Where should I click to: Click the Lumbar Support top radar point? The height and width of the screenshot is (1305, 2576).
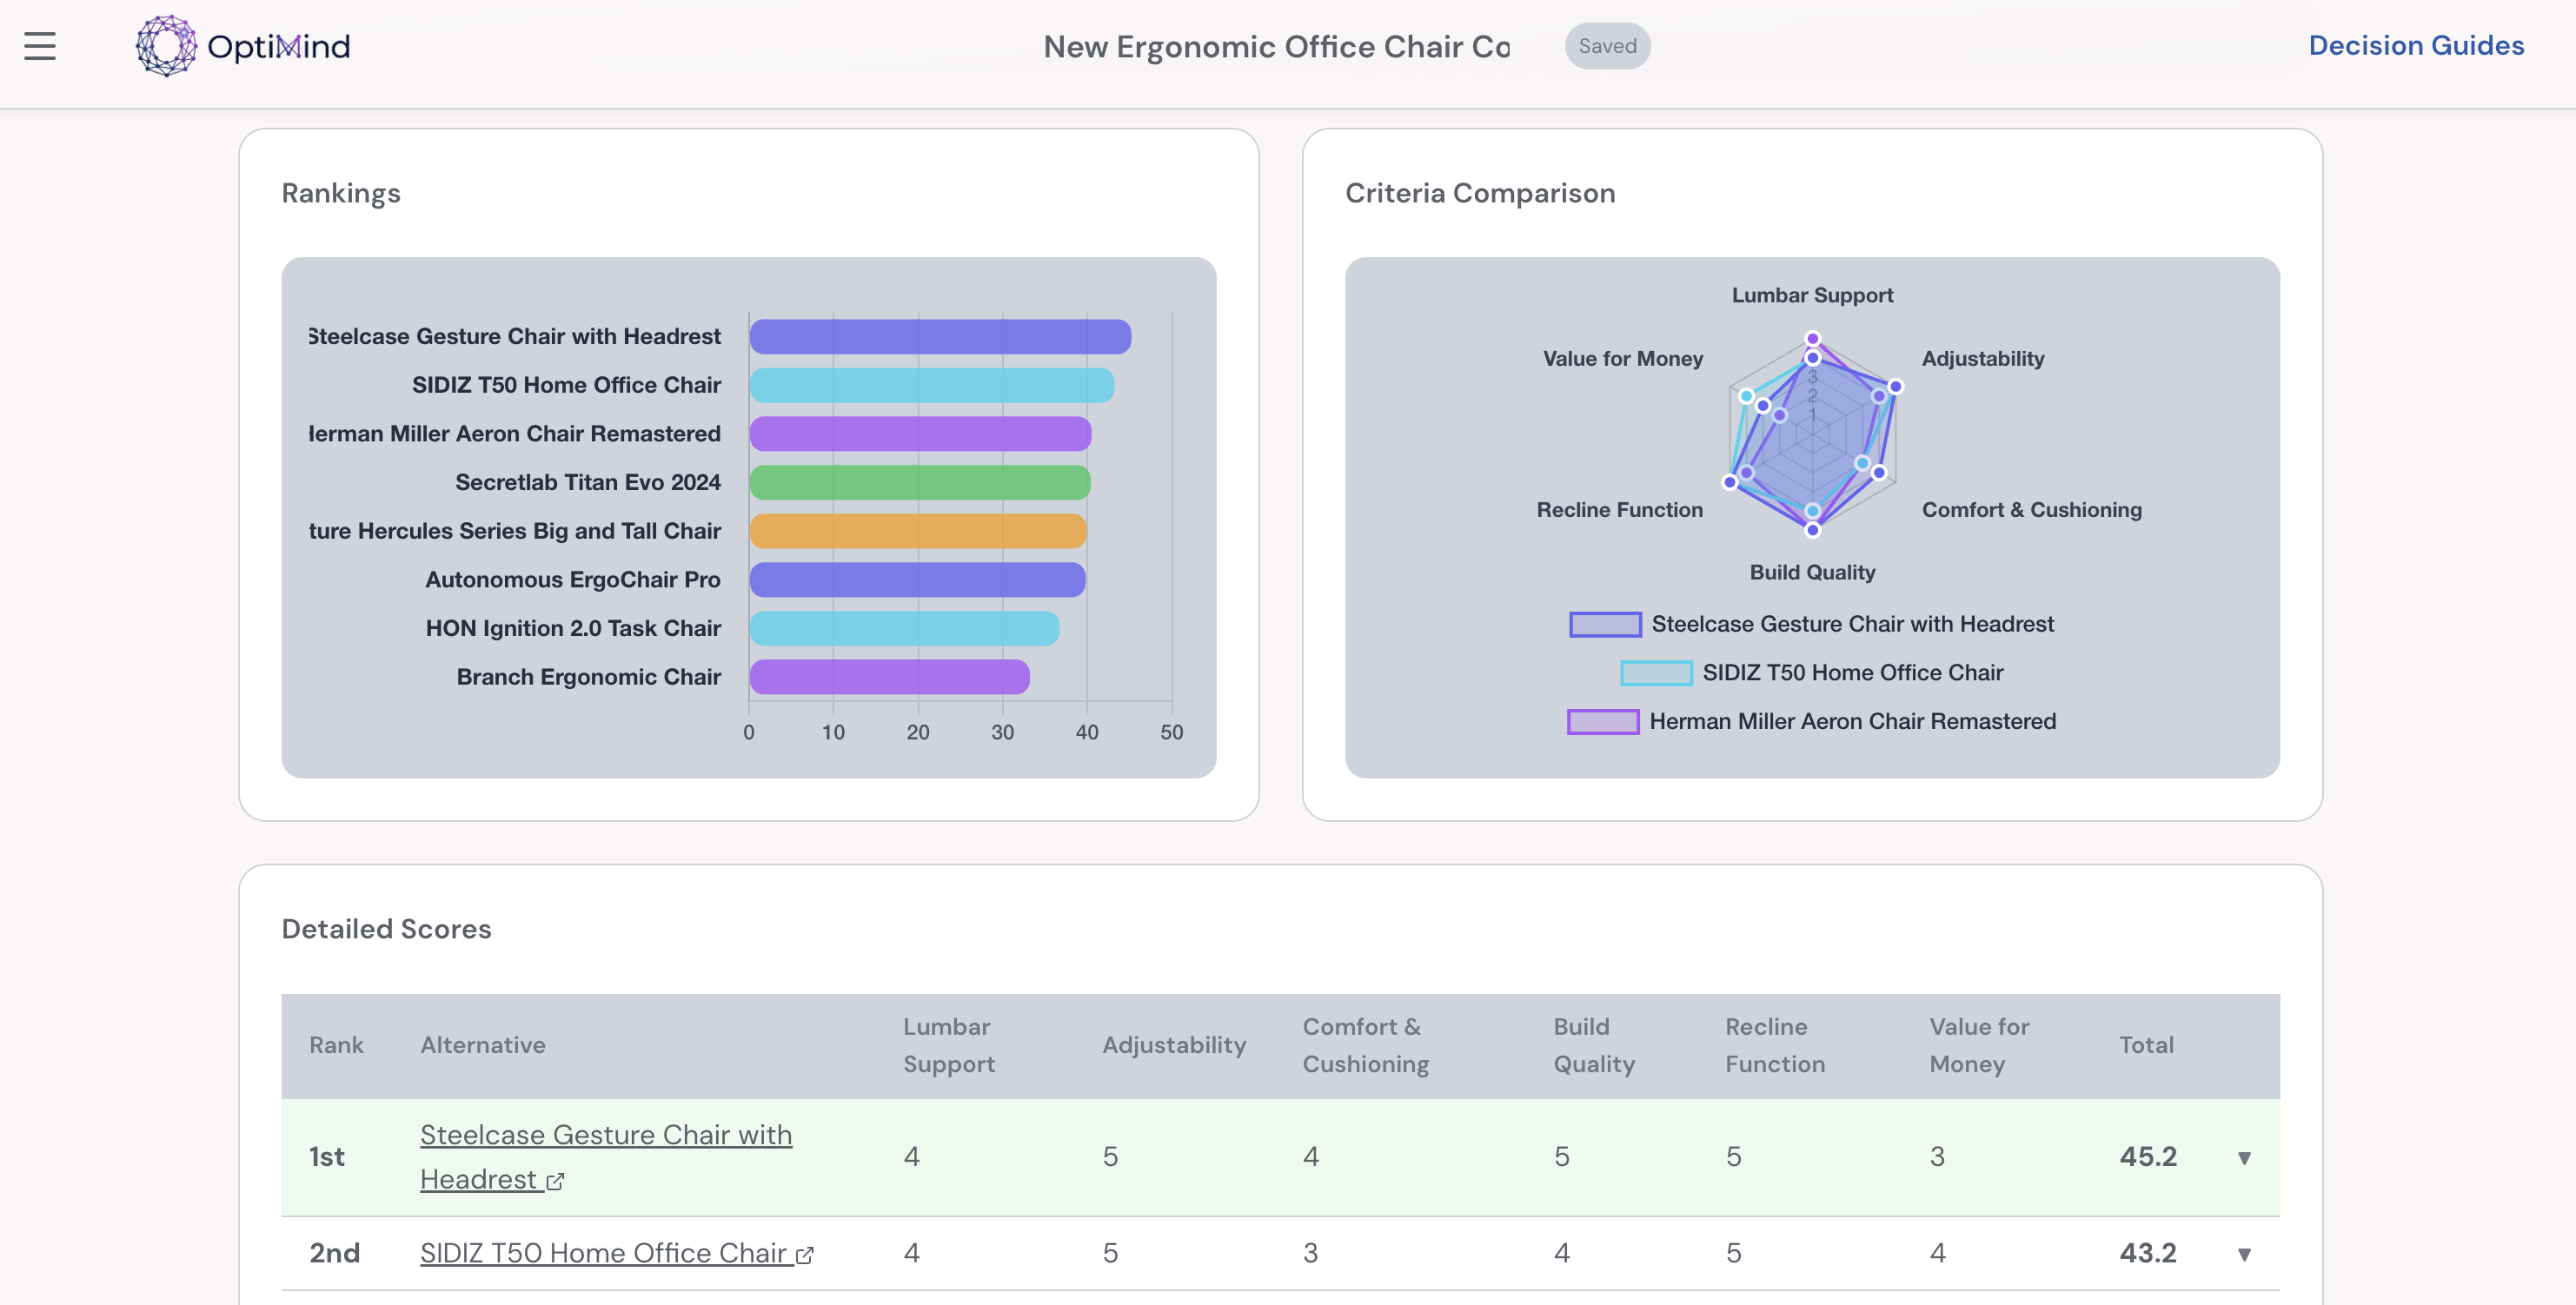click(1812, 339)
